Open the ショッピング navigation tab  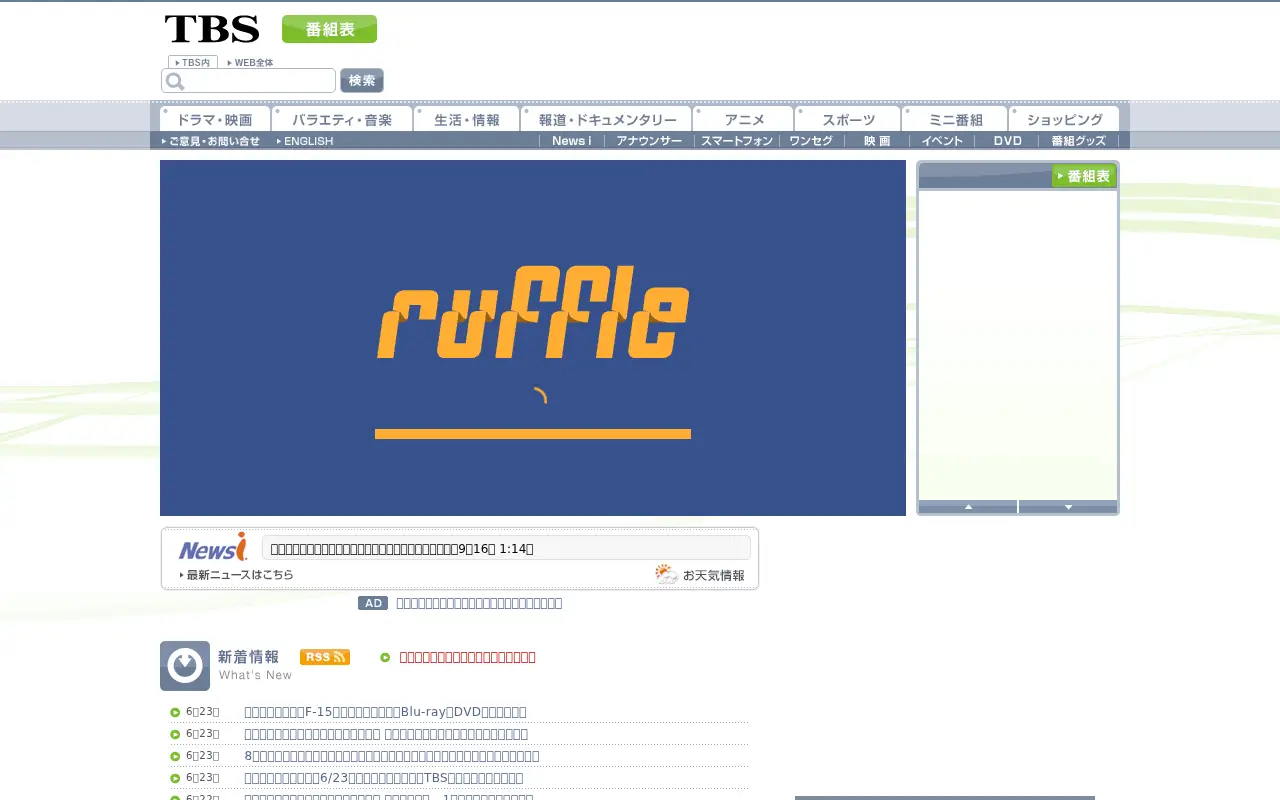tap(1064, 119)
